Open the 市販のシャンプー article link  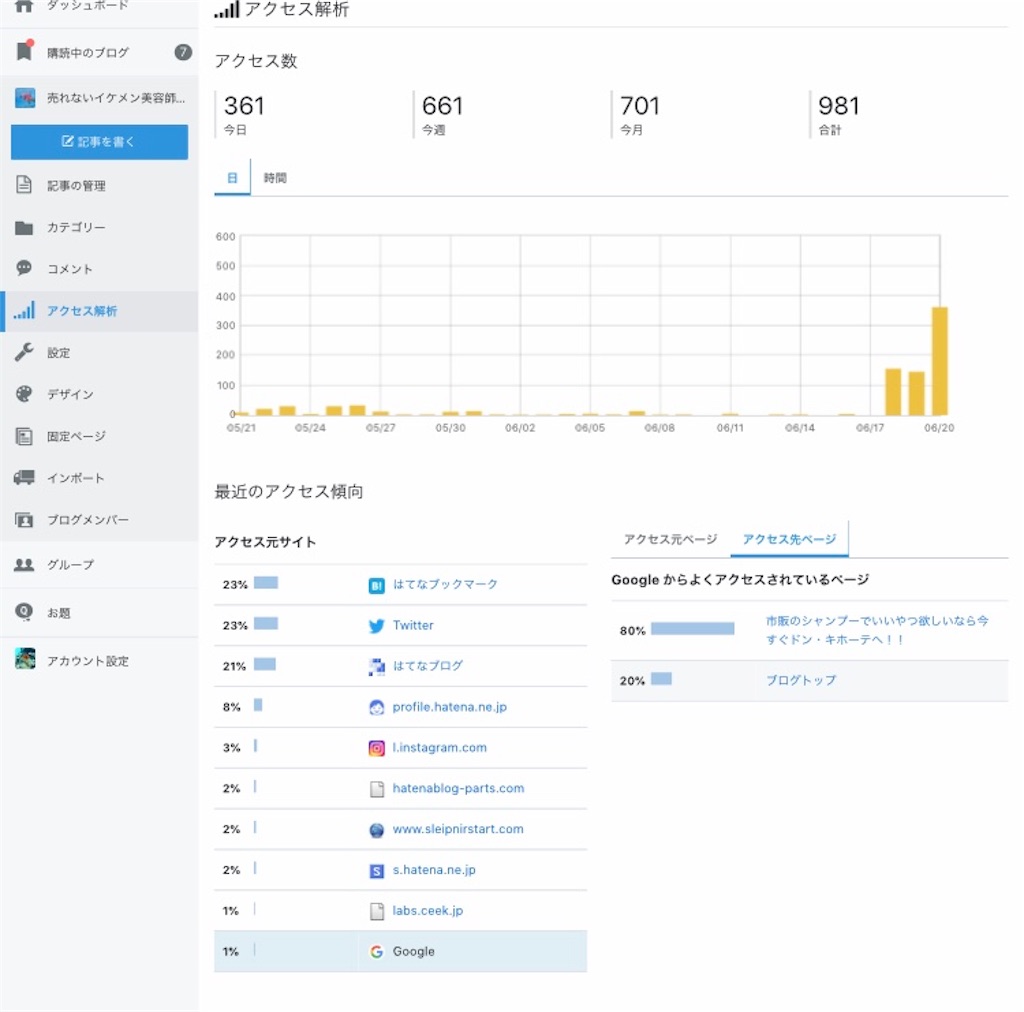tap(877, 630)
